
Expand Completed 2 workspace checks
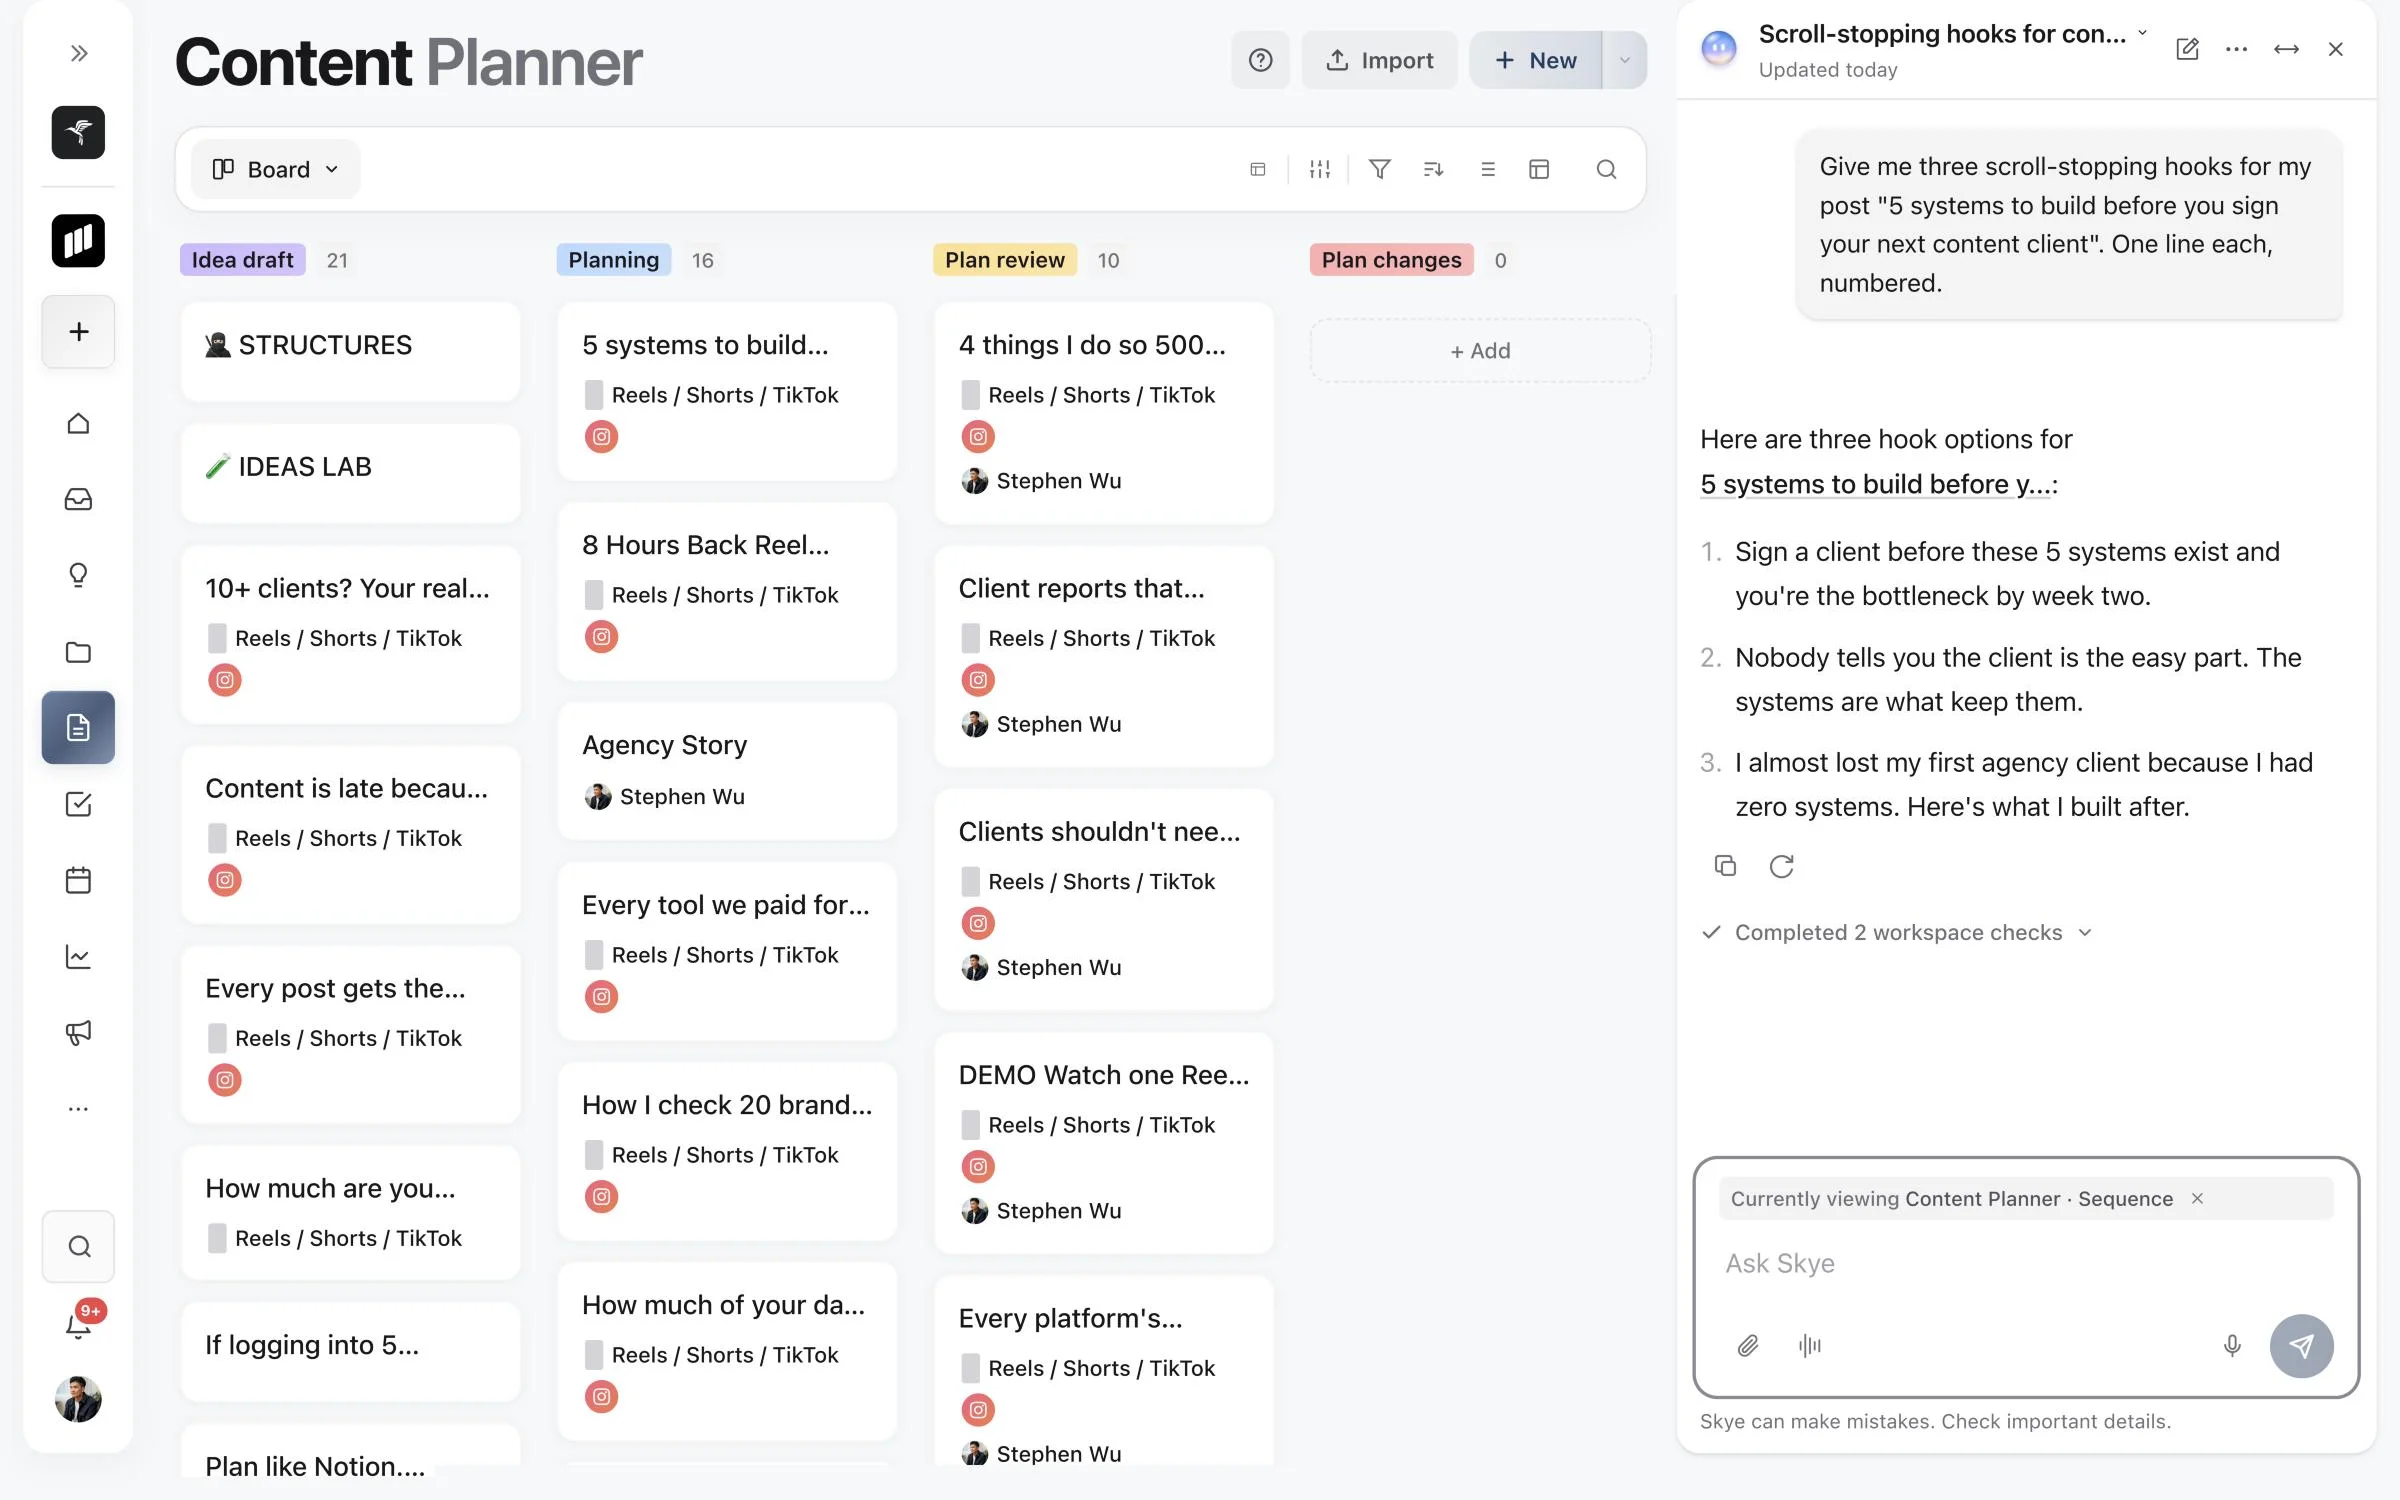pos(1897,932)
